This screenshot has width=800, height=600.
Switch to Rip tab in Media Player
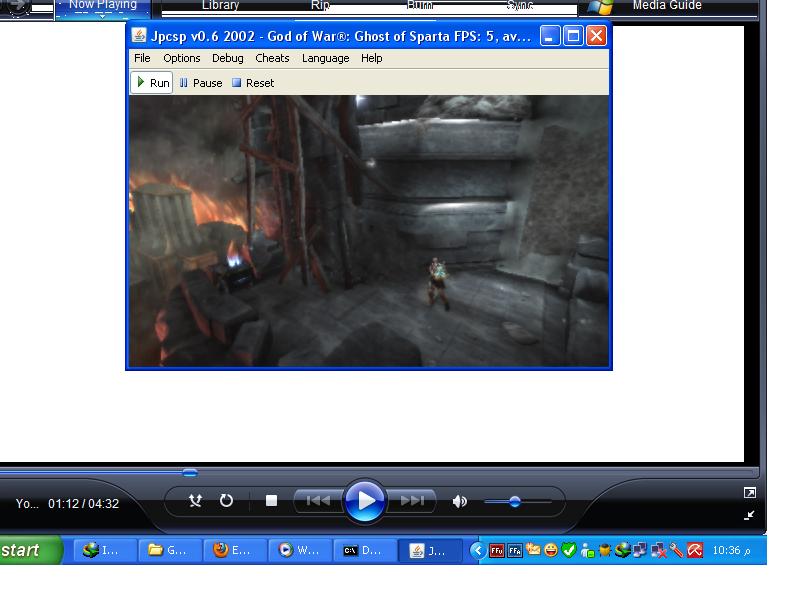pyautogui.click(x=320, y=5)
